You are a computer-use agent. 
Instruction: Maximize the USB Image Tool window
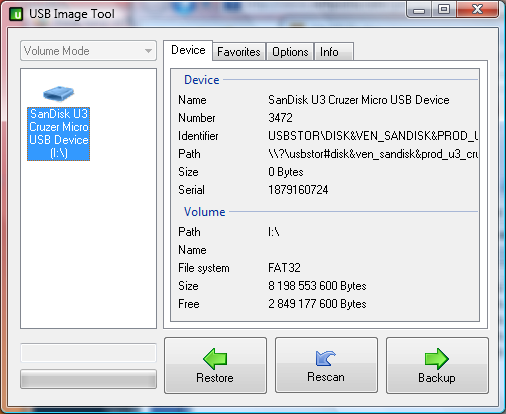(444, 10)
